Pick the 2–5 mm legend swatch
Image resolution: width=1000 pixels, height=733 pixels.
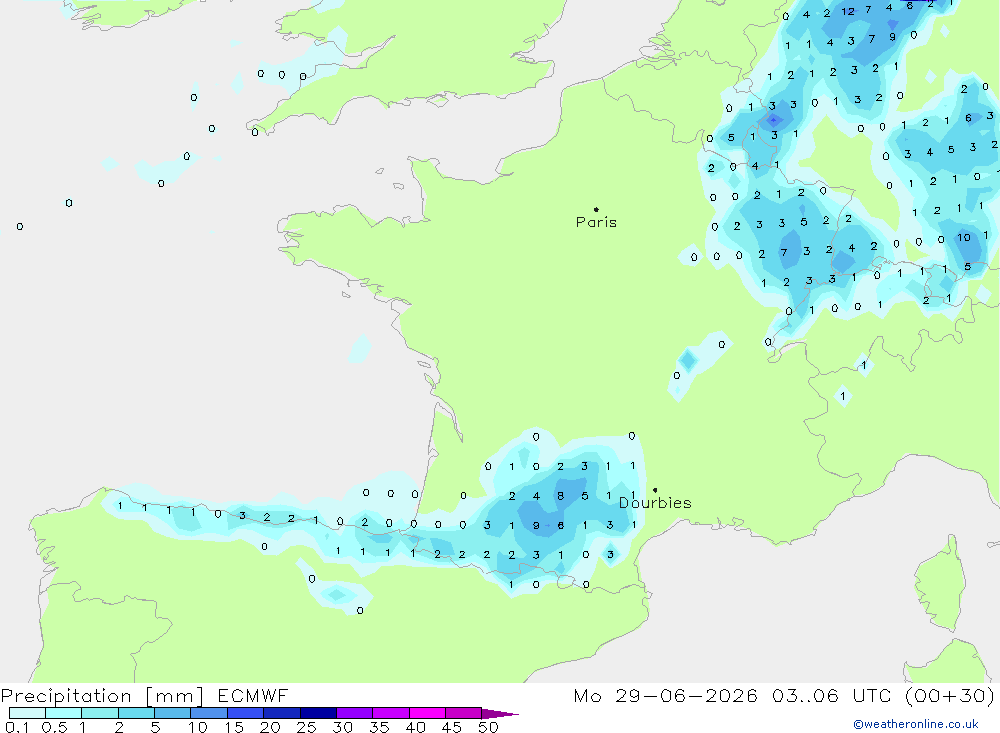136,713
